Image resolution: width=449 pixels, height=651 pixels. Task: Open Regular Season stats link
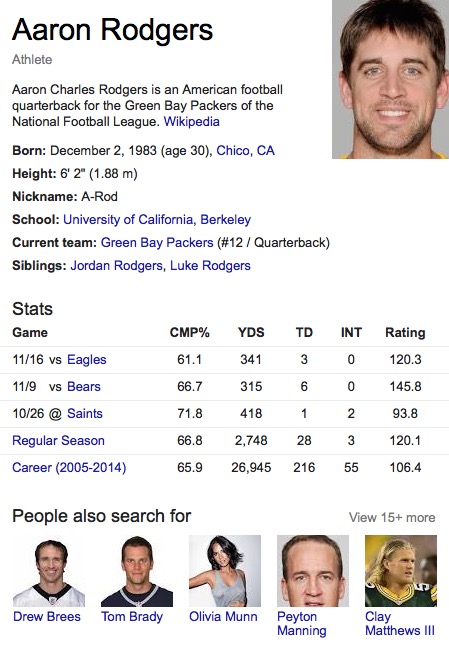click(x=59, y=441)
